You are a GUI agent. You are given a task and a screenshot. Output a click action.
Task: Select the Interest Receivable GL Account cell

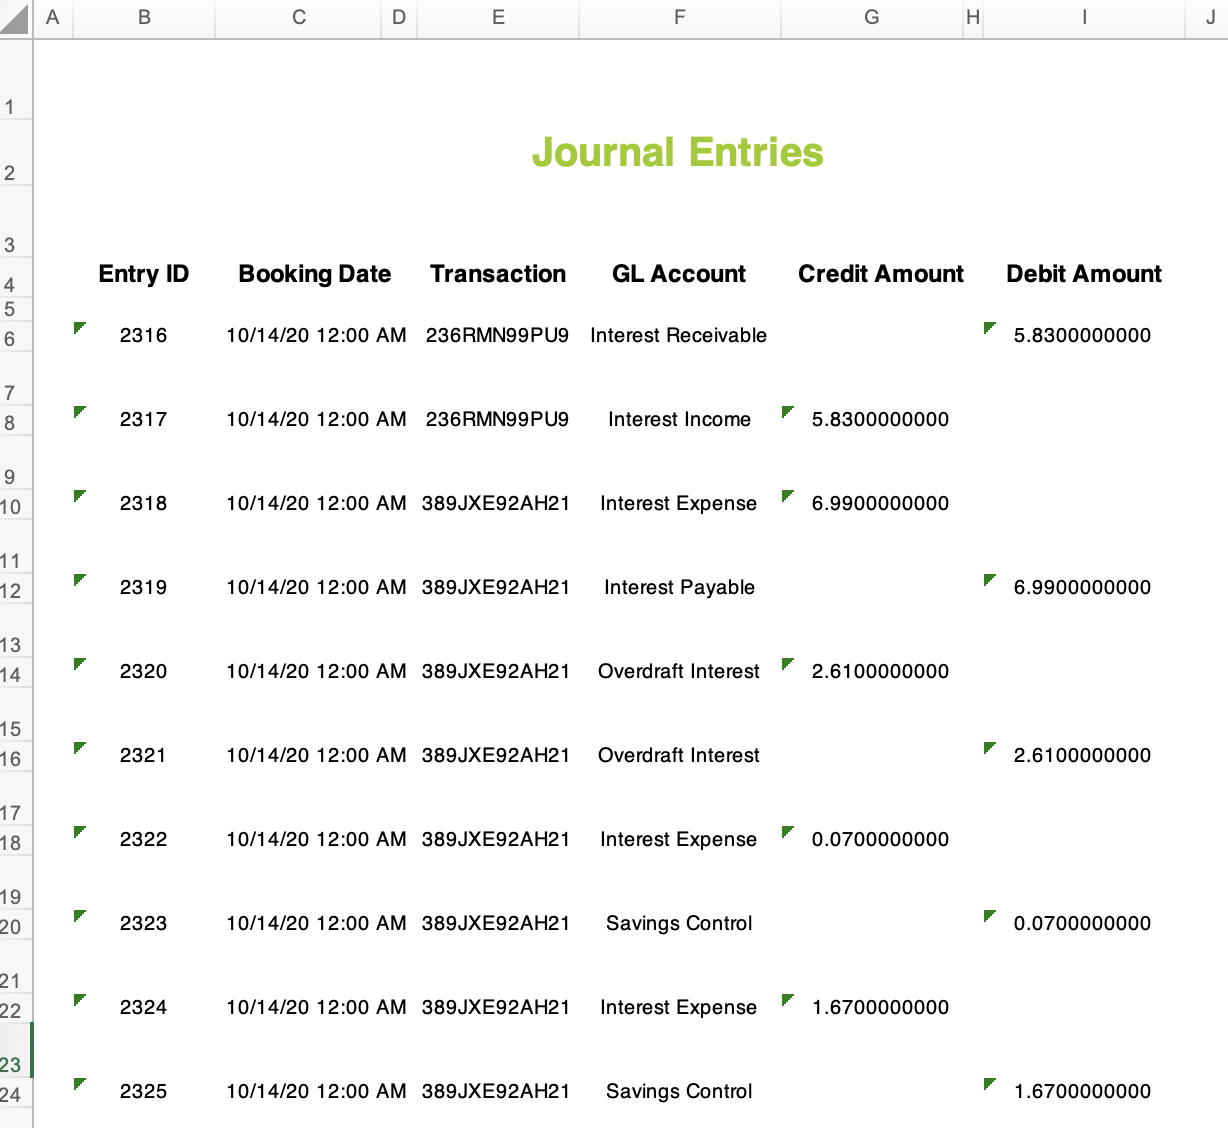(x=679, y=335)
